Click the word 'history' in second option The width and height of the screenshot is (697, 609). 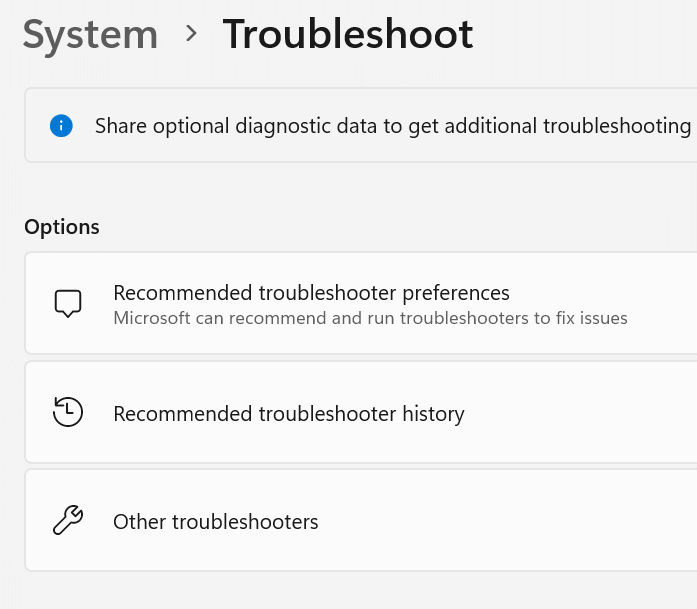433,413
